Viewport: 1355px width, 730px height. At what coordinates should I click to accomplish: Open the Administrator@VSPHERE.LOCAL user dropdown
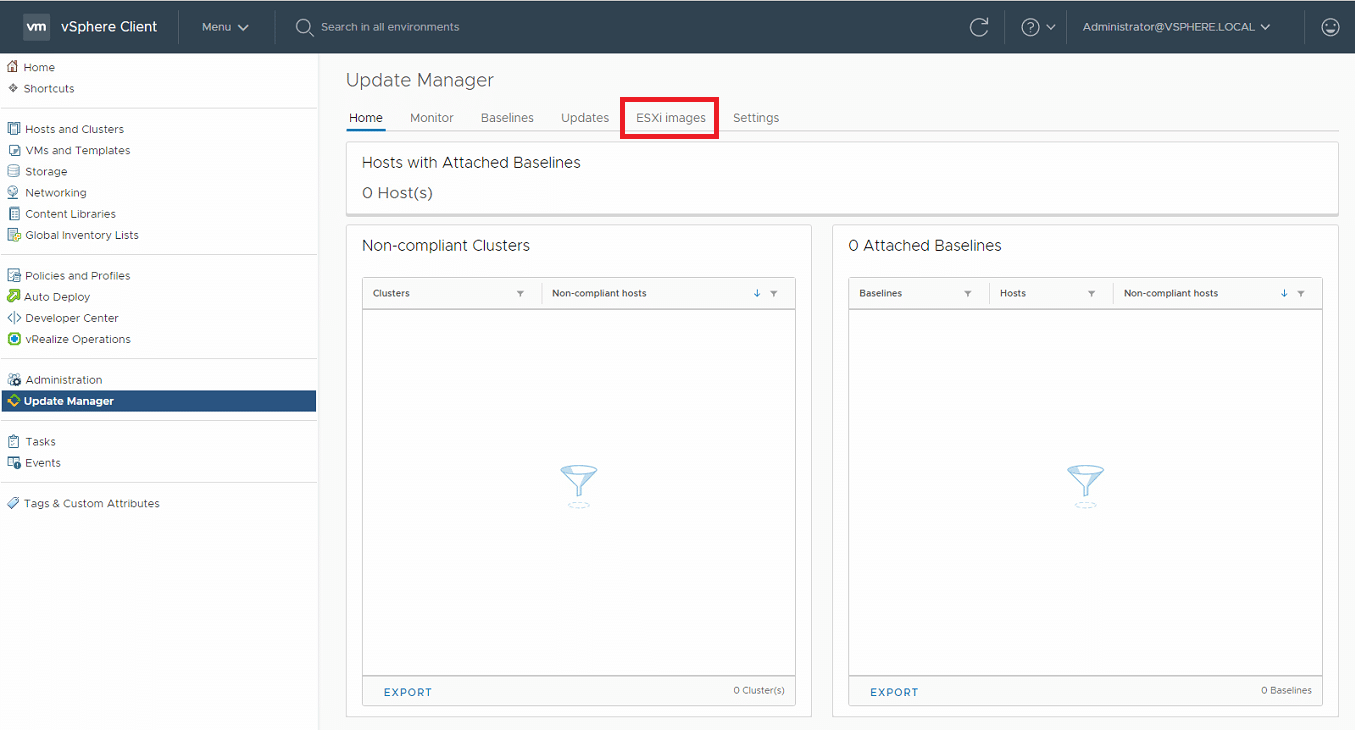pyautogui.click(x=1176, y=27)
